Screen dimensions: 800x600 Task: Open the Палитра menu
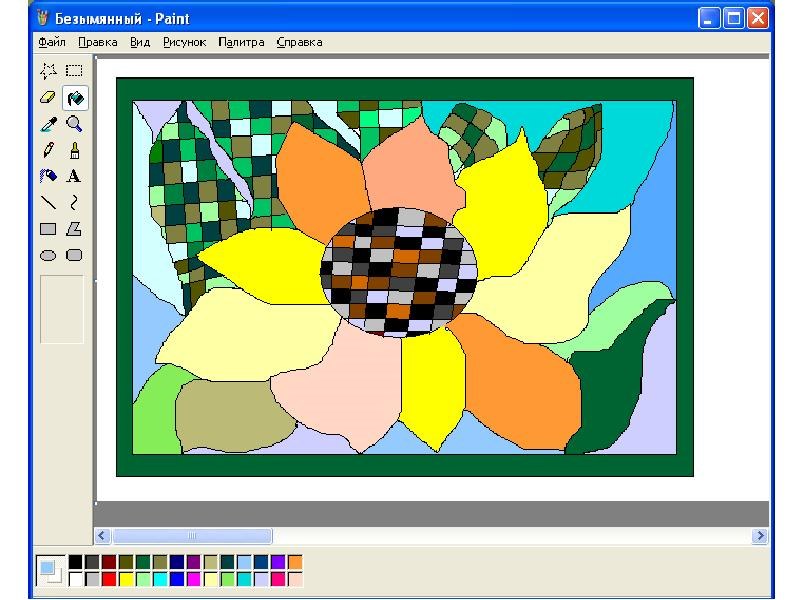tap(241, 42)
